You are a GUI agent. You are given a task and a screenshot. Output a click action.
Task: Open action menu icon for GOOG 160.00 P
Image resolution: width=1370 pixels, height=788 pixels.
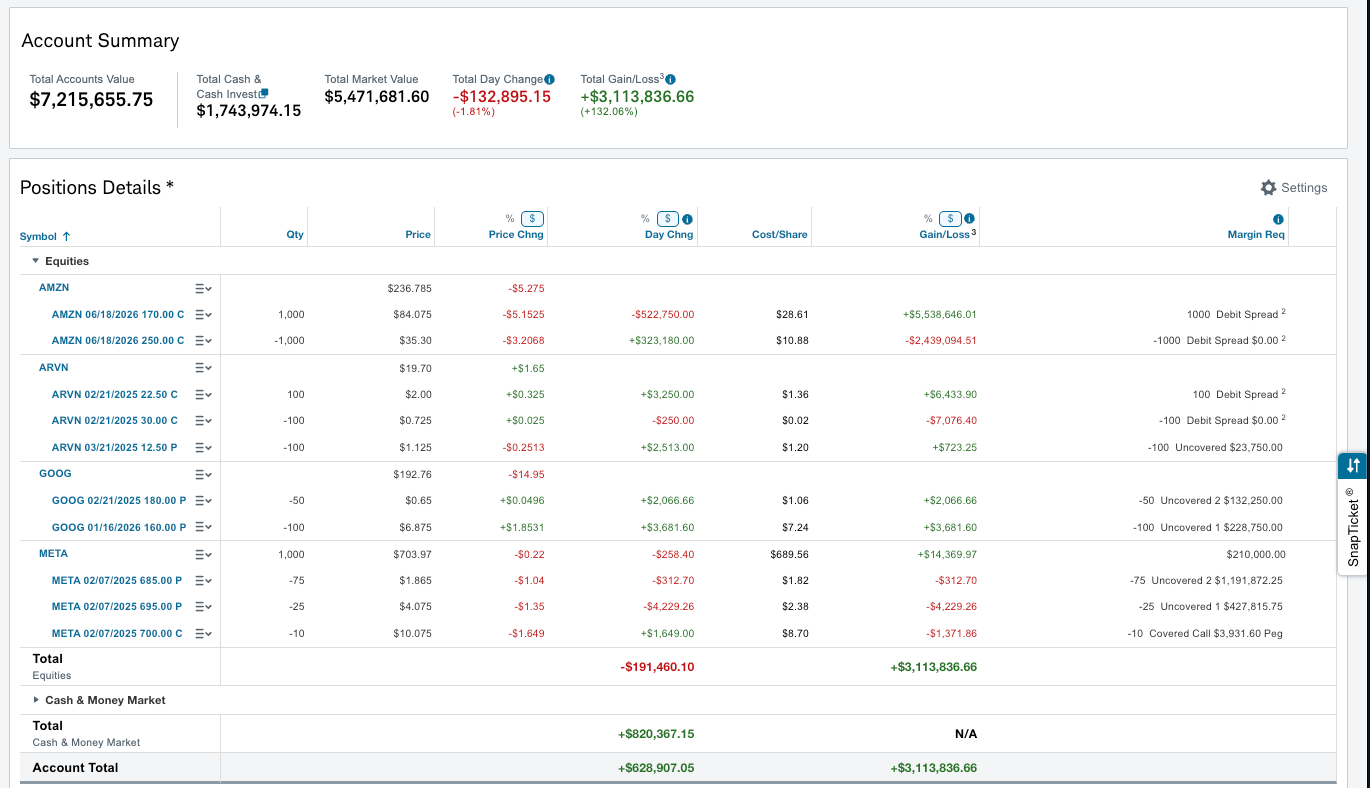tap(203, 527)
